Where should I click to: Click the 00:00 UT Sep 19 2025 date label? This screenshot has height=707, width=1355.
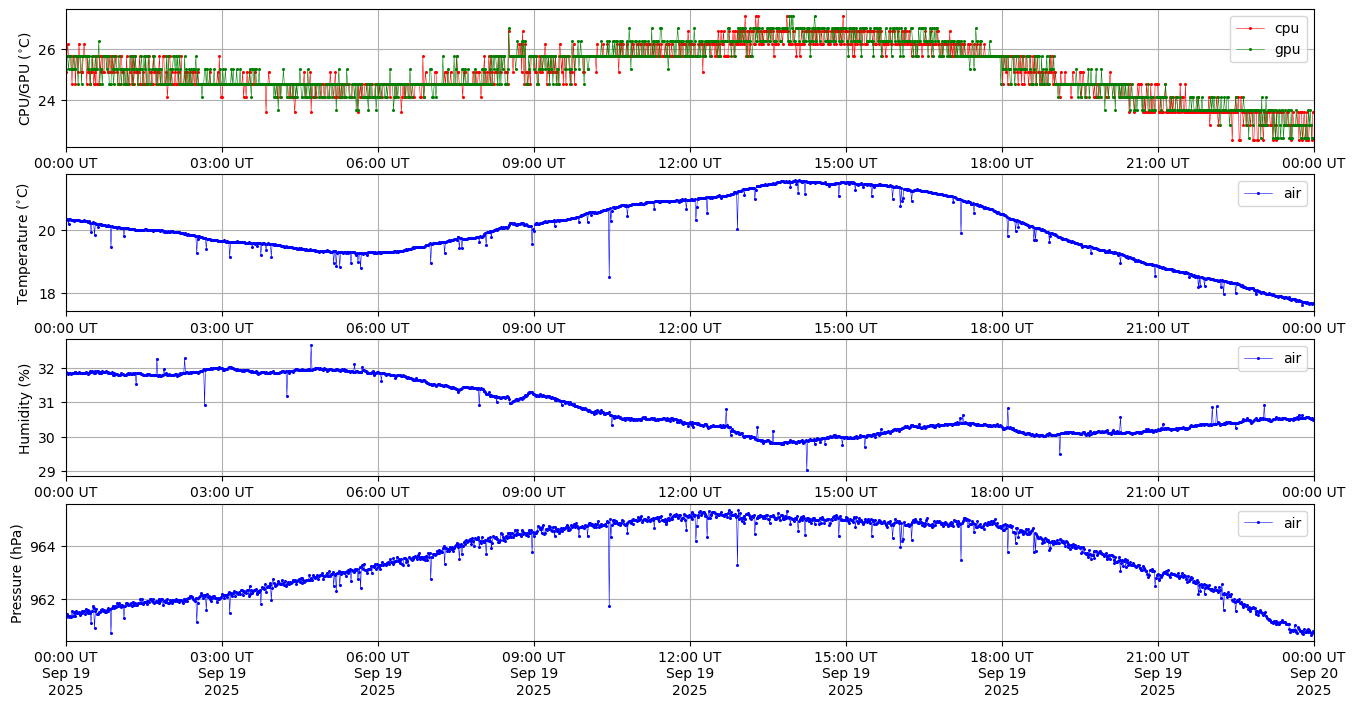tap(66, 674)
